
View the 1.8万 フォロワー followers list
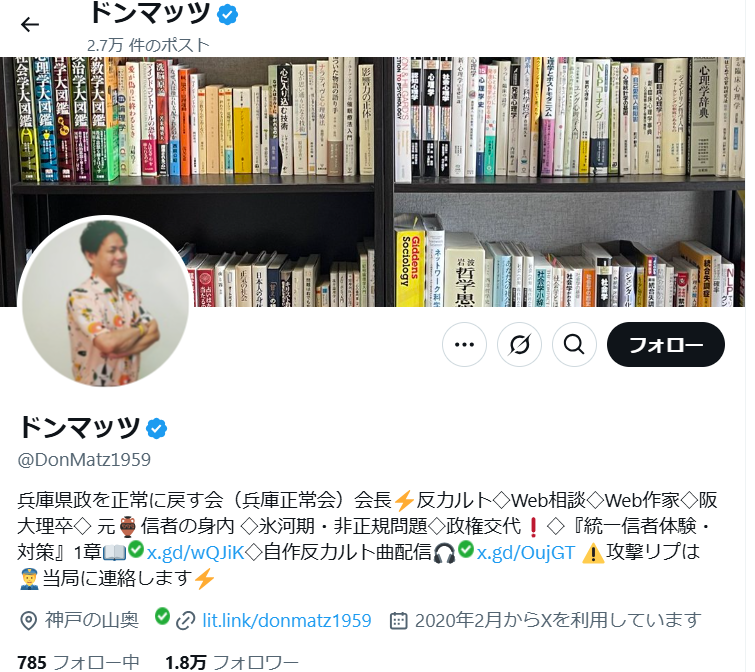click(x=232, y=662)
